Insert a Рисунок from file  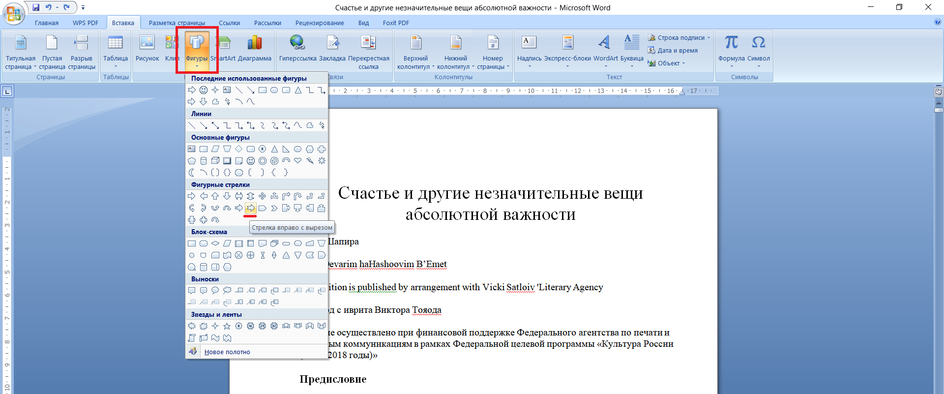point(147,49)
